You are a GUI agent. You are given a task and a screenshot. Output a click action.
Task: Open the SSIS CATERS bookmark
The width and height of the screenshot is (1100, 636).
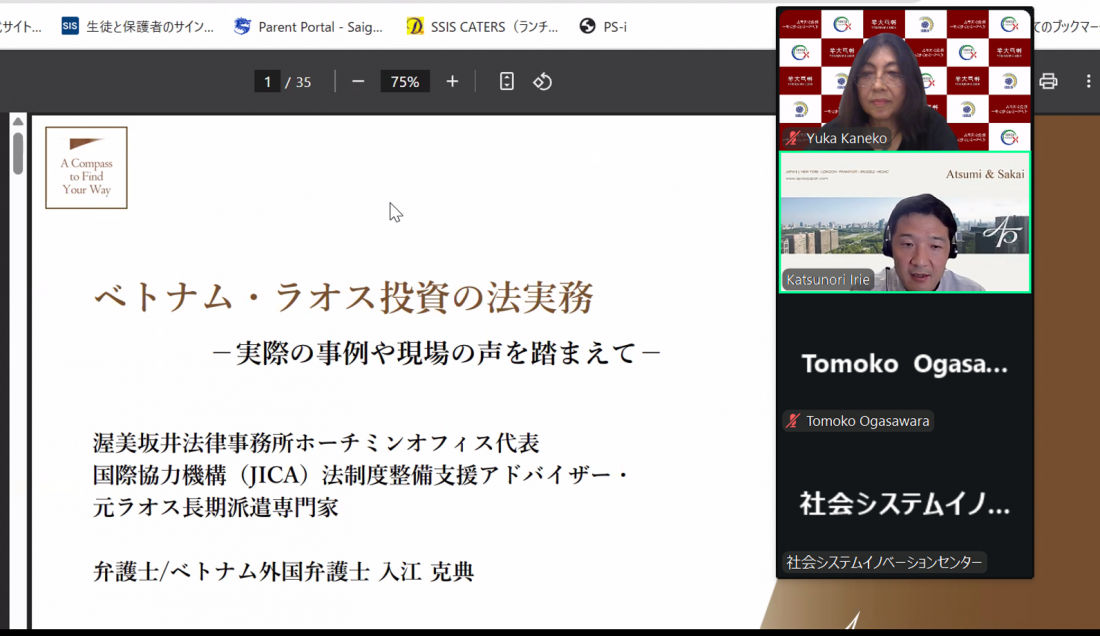pos(482,27)
